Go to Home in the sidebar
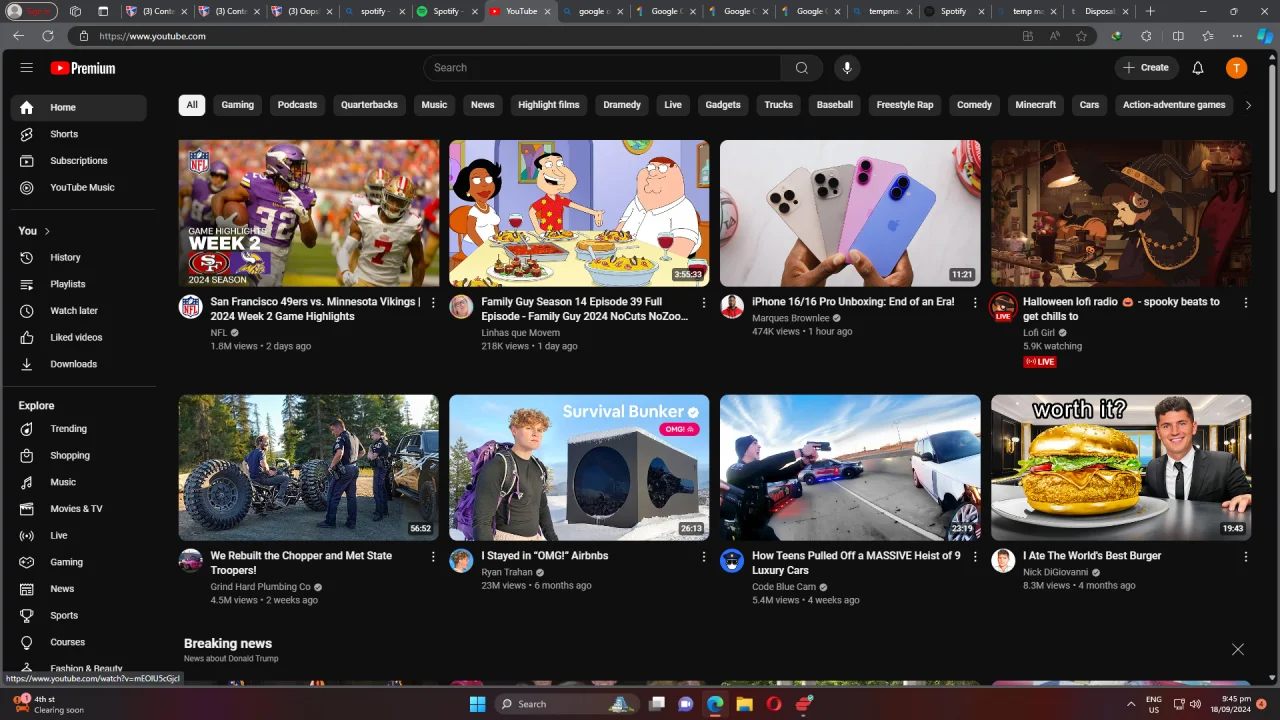This screenshot has width=1280, height=720. [x=78, y=108]
